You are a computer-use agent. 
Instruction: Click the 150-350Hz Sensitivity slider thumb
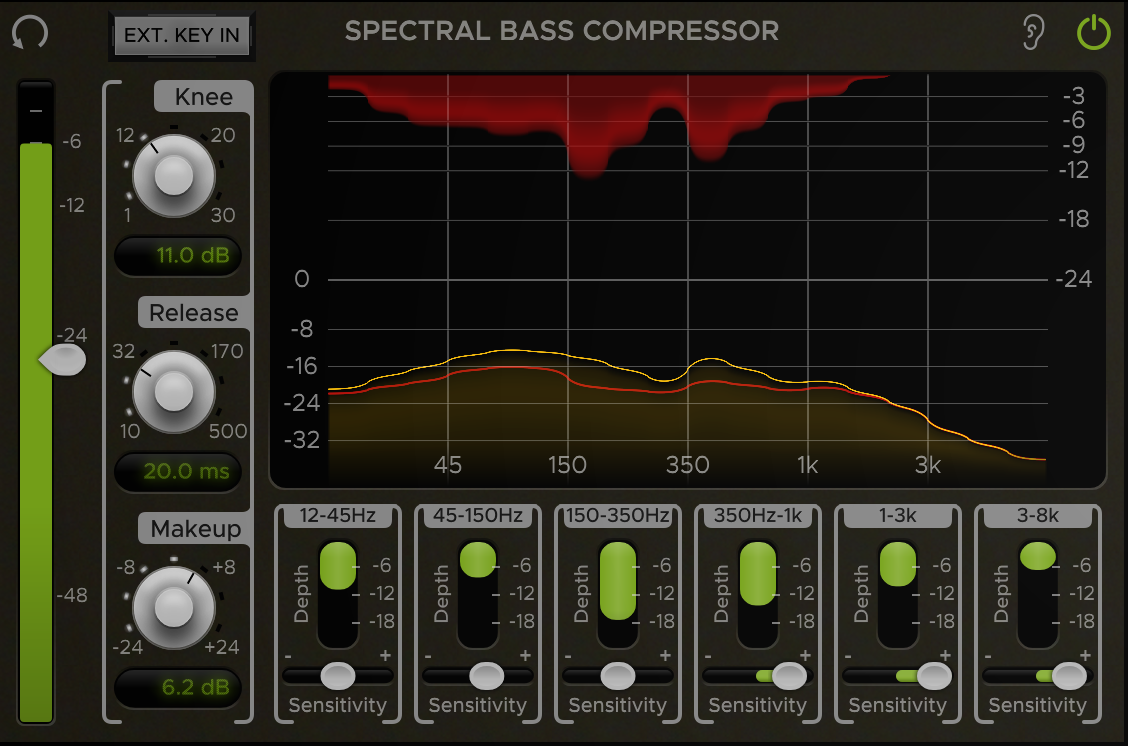(x=617, y=676)
